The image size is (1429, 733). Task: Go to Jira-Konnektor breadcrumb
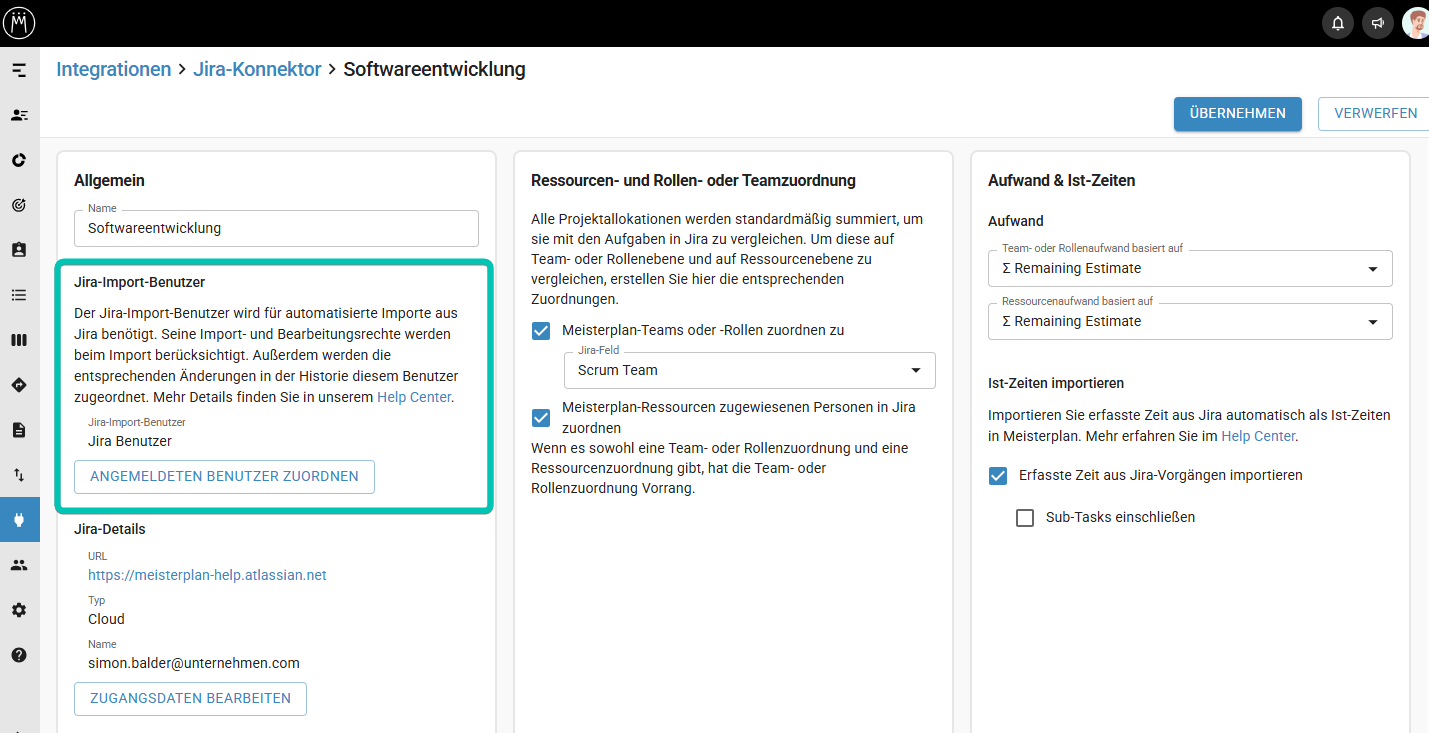click(x=257, y=69)
